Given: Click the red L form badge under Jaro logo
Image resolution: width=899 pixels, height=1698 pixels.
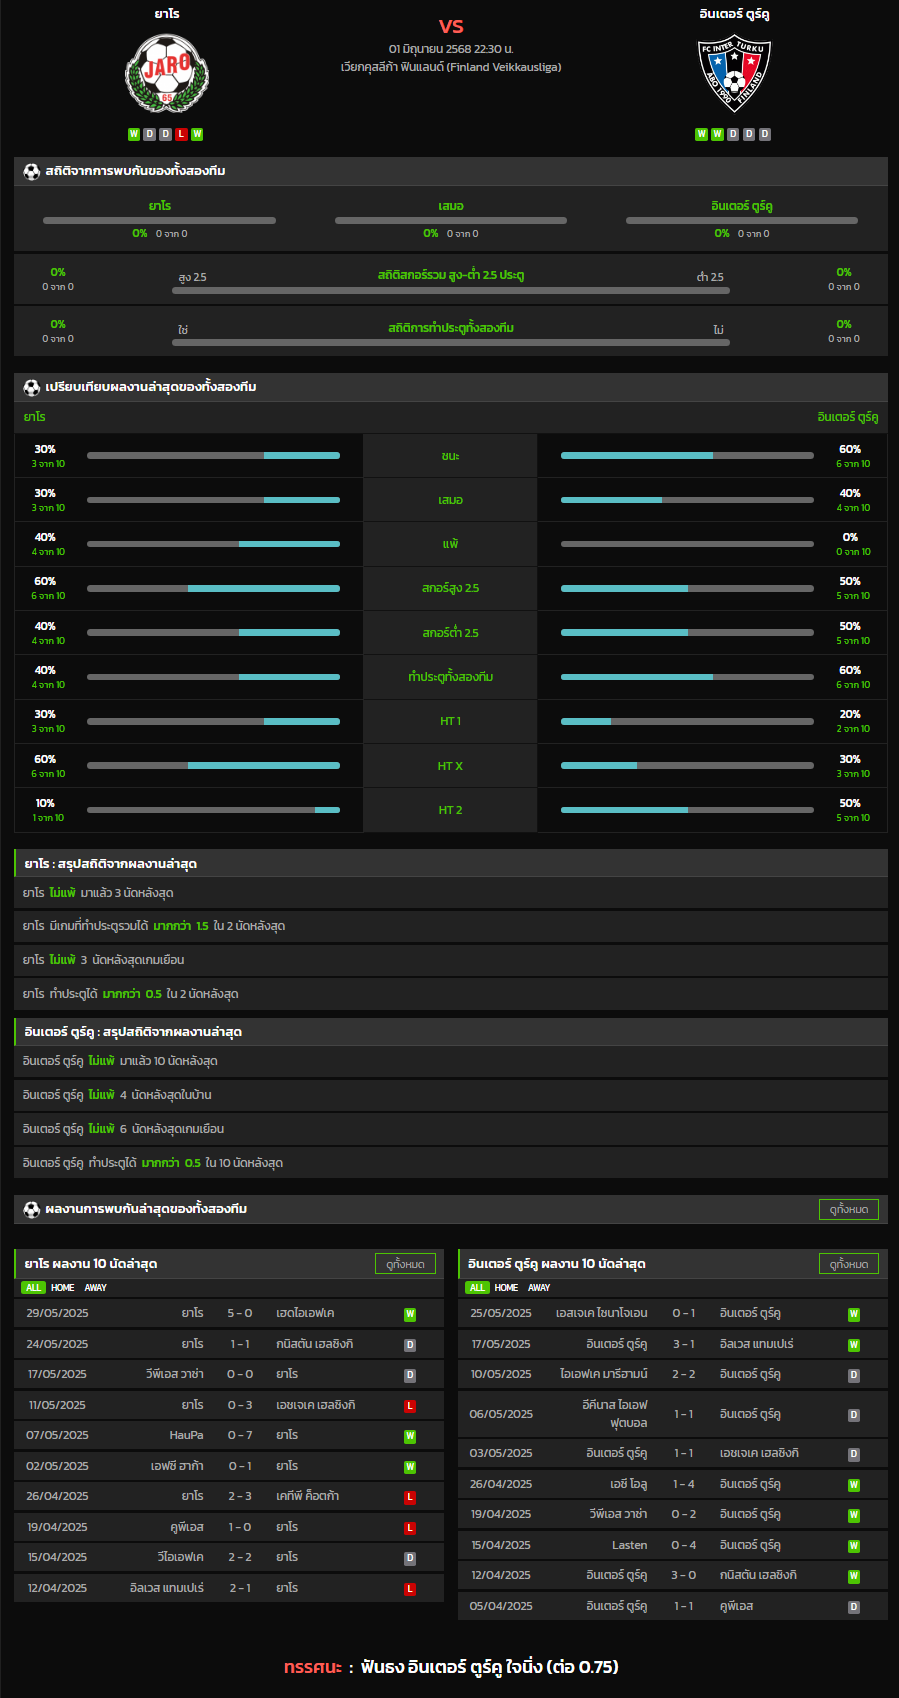Looking at the screenshot, I should click(181, 134).
